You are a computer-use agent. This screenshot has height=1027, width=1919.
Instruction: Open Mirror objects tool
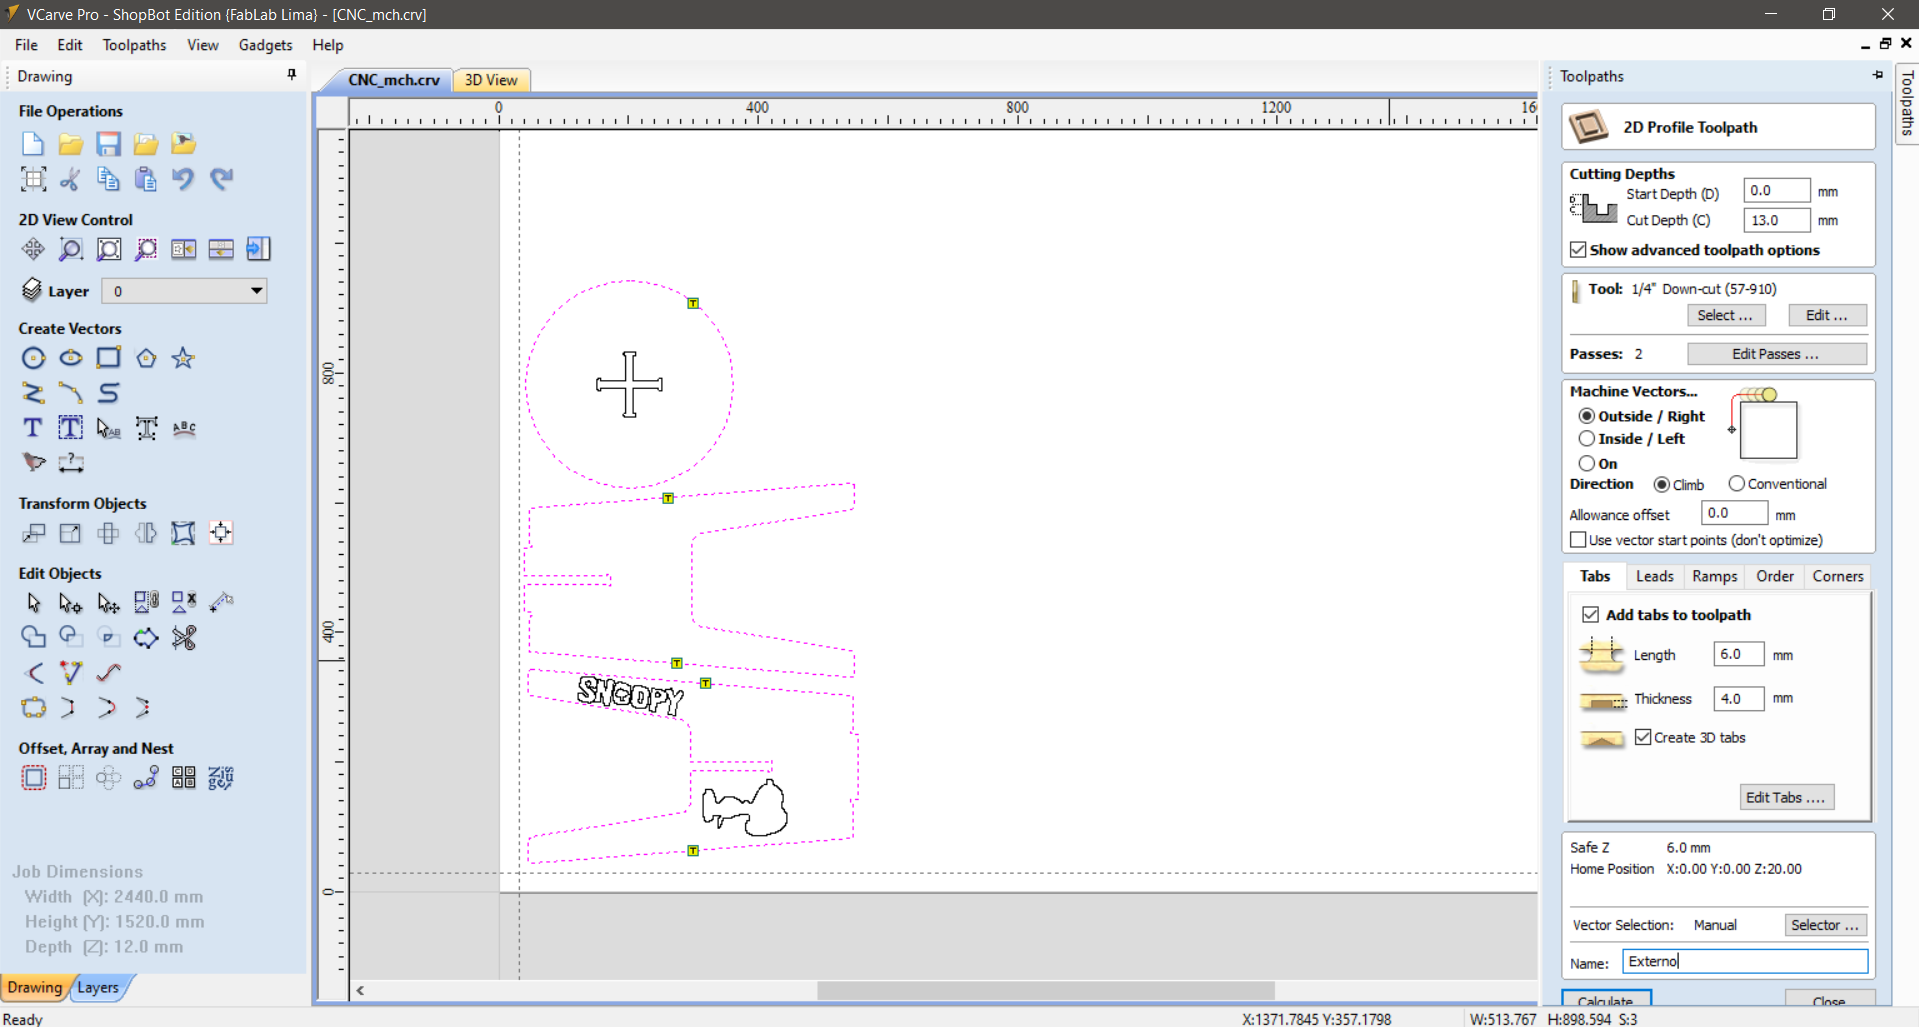pyautogui.click(x=146, y=533)
